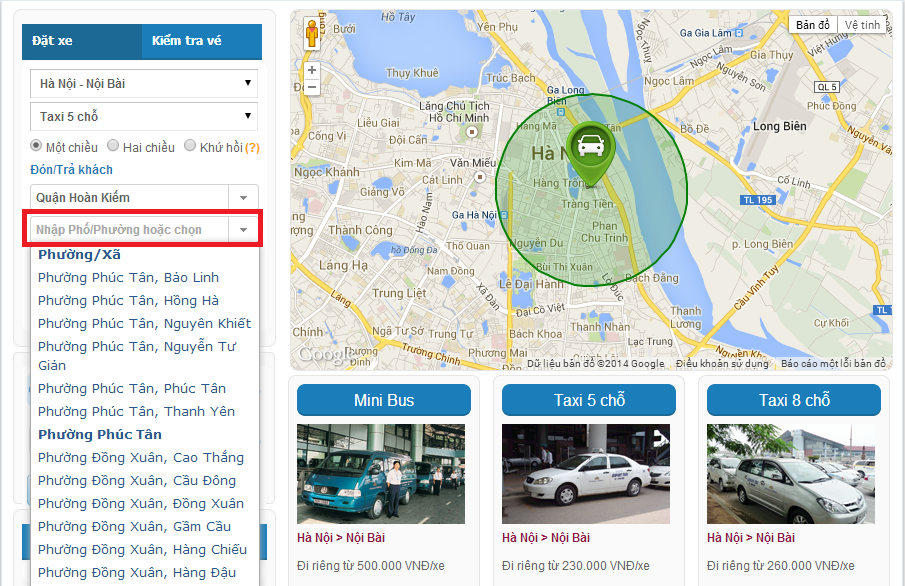Select the Một chiều radio option
The height and width of the screenshot is (586, 905).
click(36, 145)
